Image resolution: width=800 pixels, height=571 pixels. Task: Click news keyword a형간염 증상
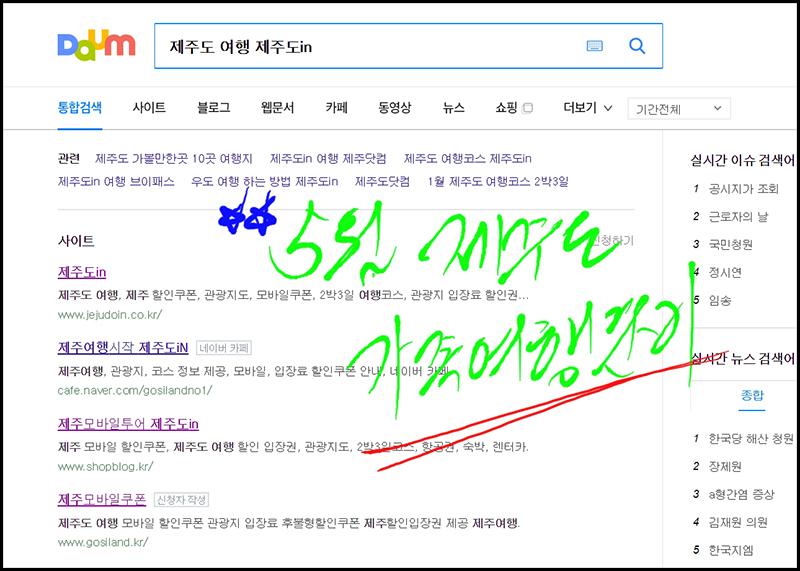741,494
